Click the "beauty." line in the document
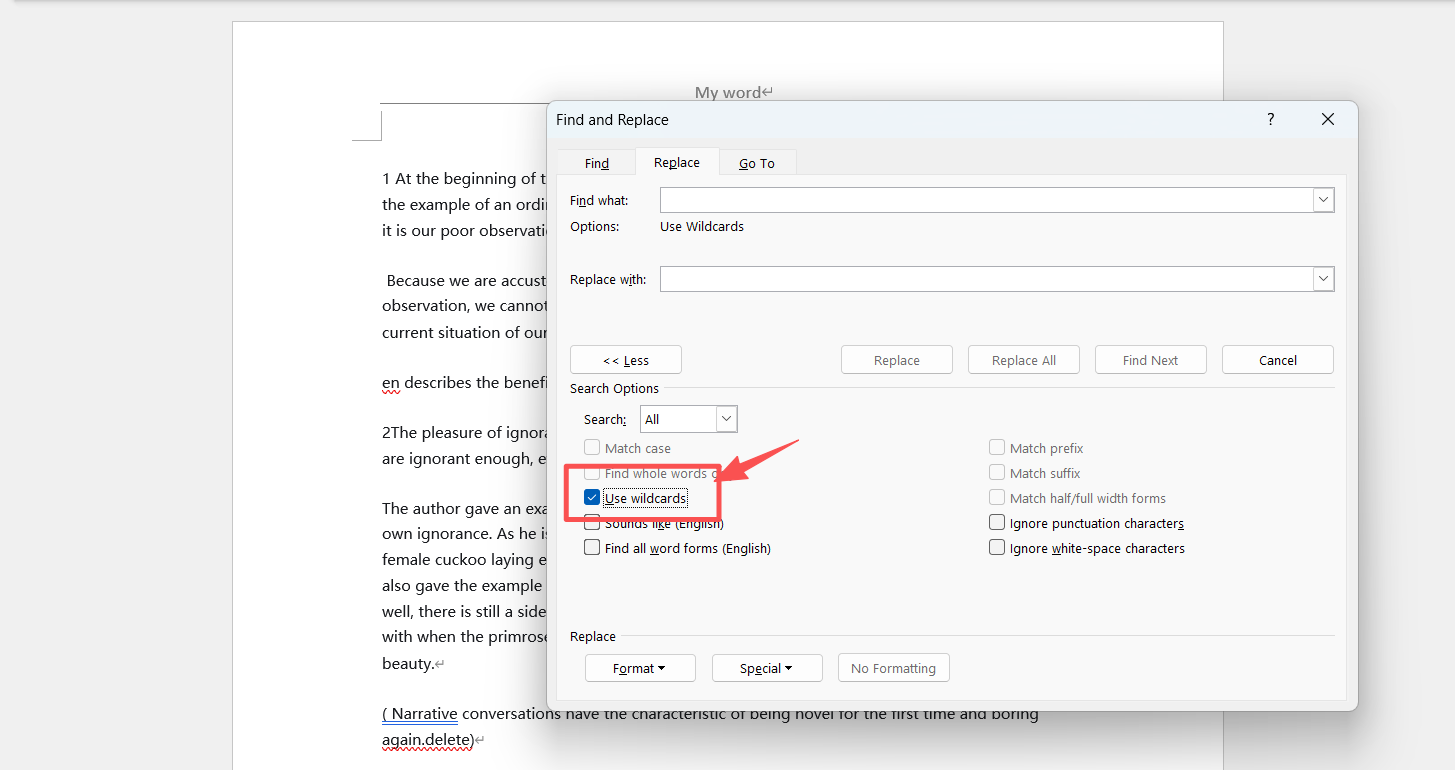Screen dimensions: 1455x770 [x=408, y=663]
